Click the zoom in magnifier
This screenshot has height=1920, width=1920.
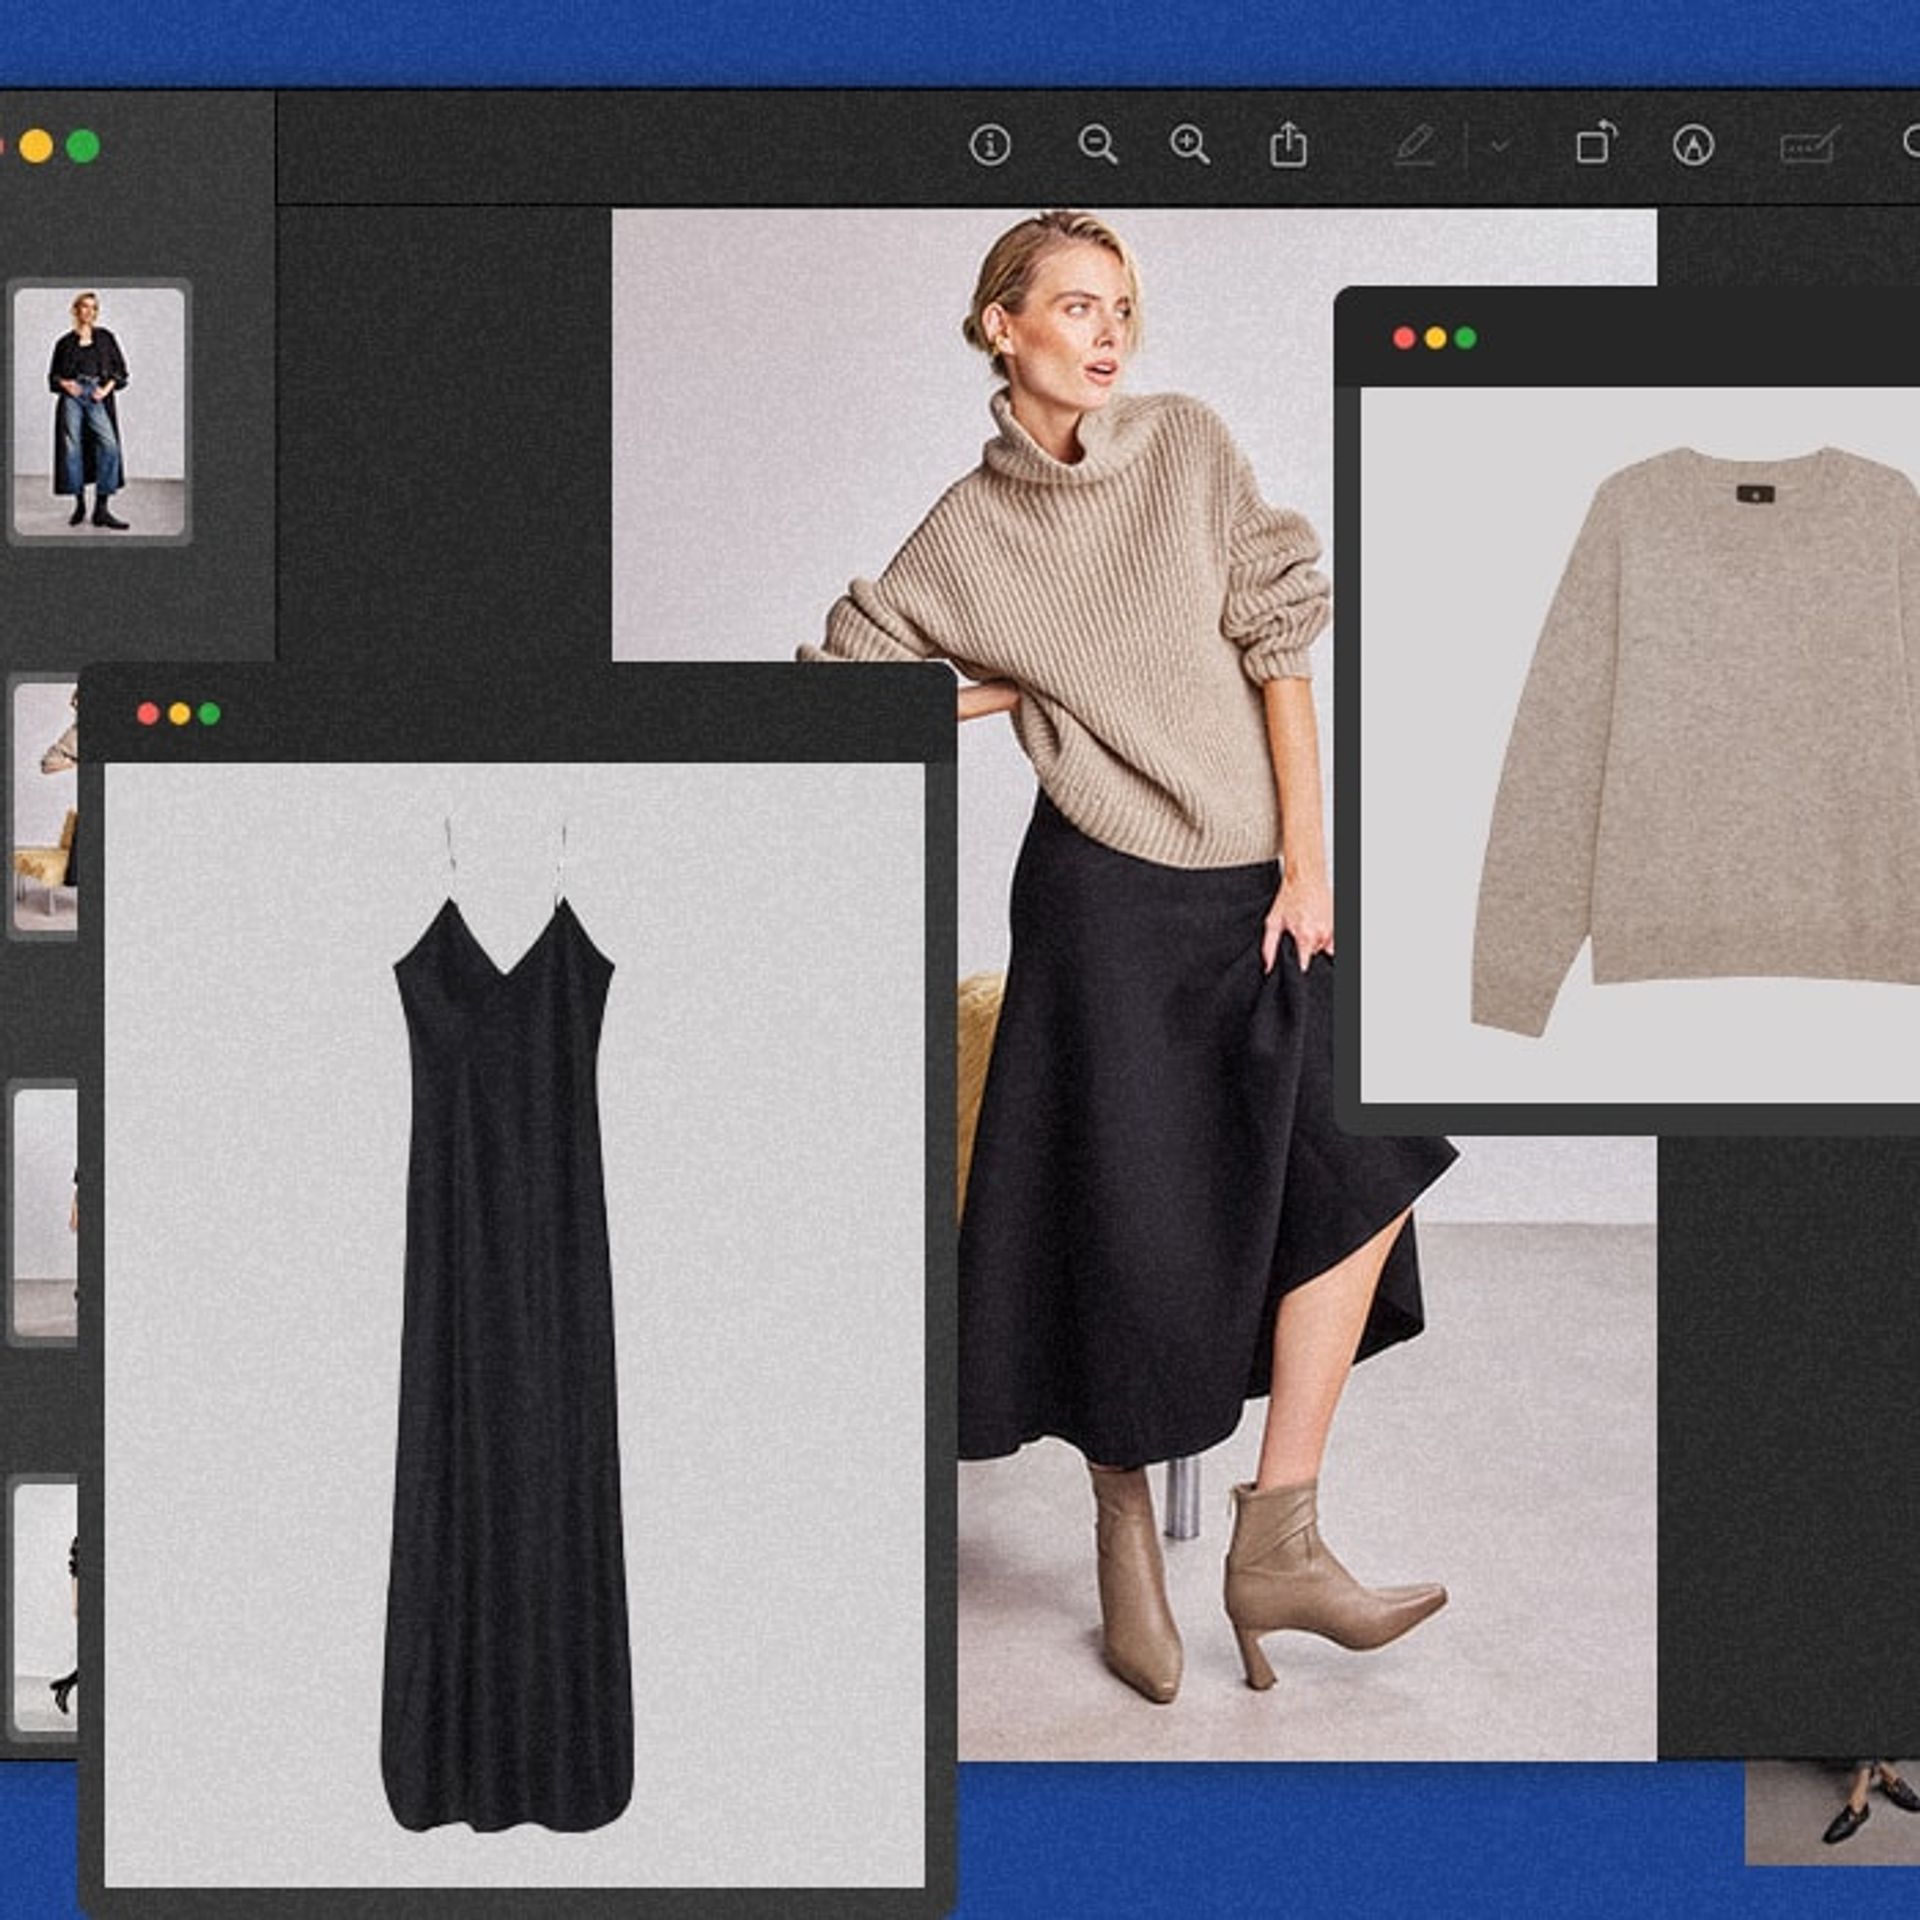1190,146
